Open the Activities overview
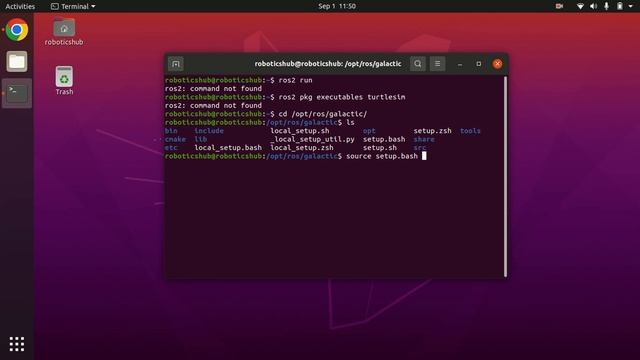Image resolution: width=640 pixels, height=360 pixels. [x=20, y=6]
